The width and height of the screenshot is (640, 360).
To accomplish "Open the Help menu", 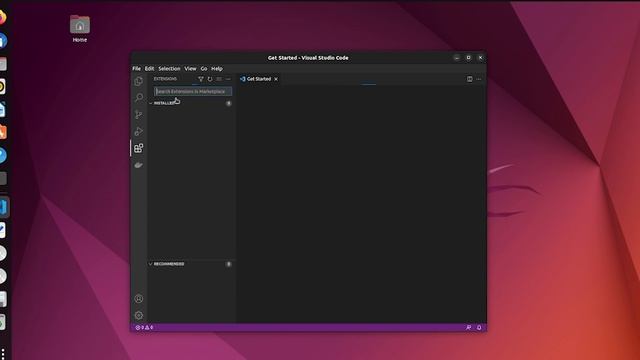I will pyautogui.click(x=217, y=69).
